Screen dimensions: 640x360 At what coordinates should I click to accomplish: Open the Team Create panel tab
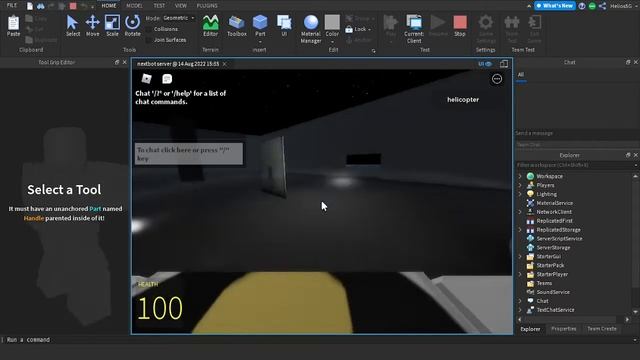pos(602,329)
